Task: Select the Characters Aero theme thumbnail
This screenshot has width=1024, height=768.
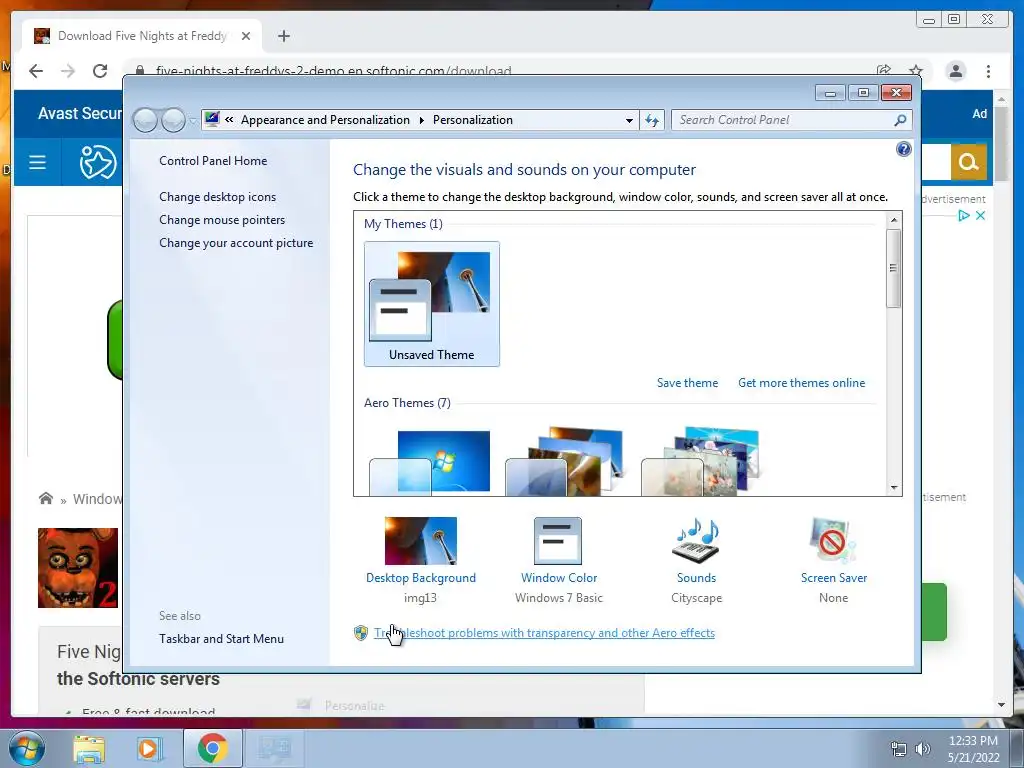Action: 703,462
